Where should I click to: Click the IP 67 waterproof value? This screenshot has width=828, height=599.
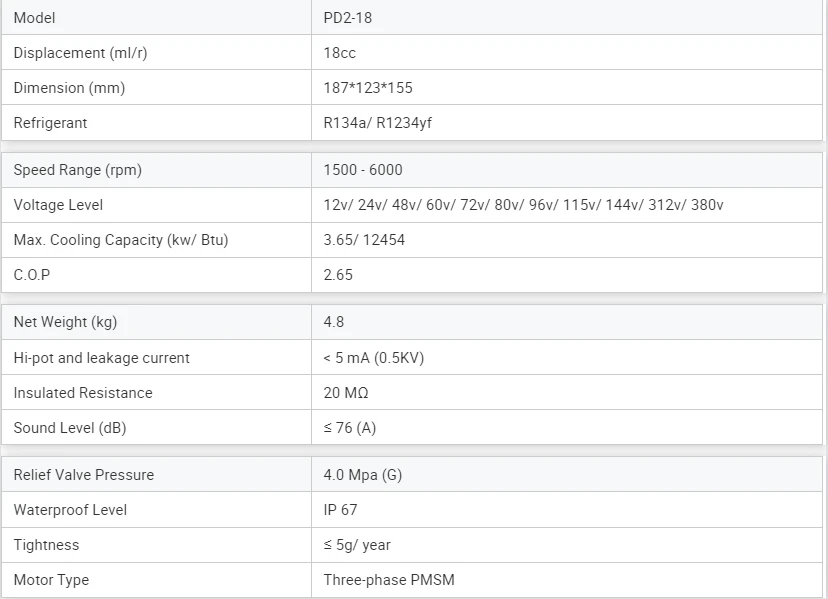340,510
